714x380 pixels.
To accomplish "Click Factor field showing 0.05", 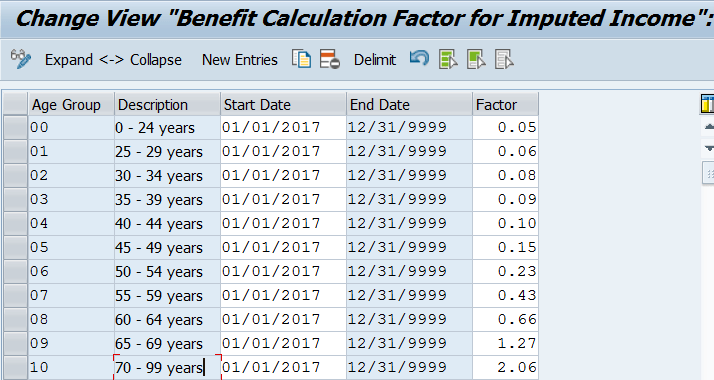I will (505, 127).
